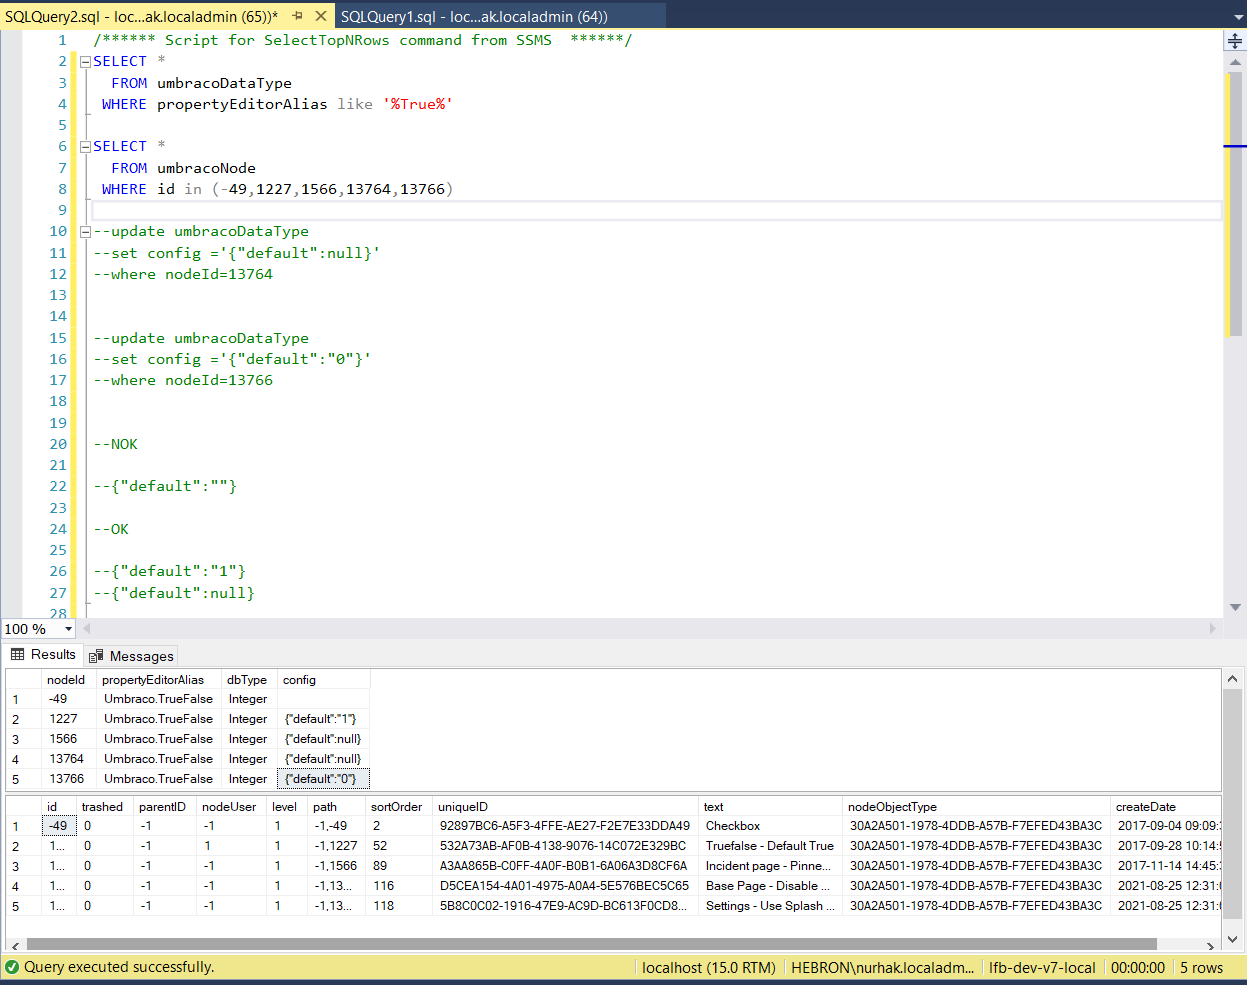Click the 00:00:00 elapsed time indicator
Screen dimensions: 1247x985
[1138, 968]
